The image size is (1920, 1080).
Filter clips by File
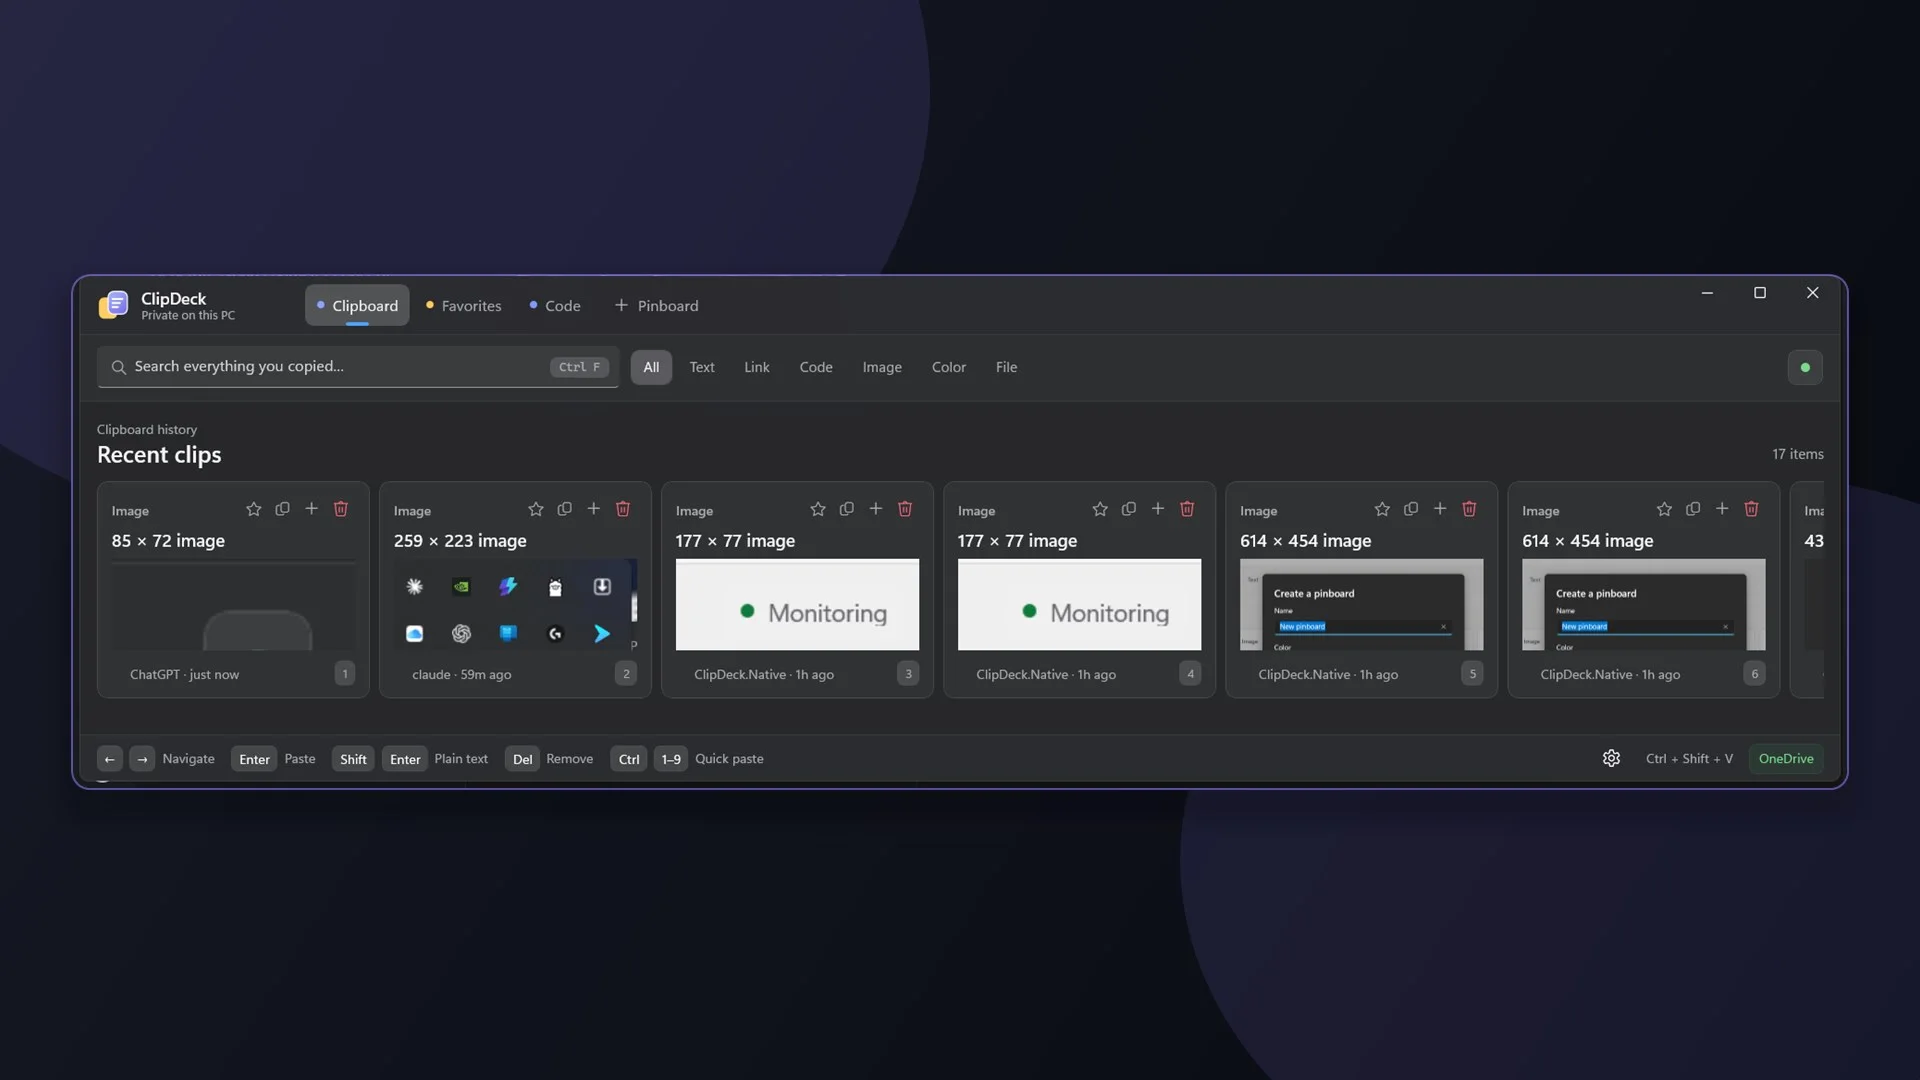[x=1006, y=367]
